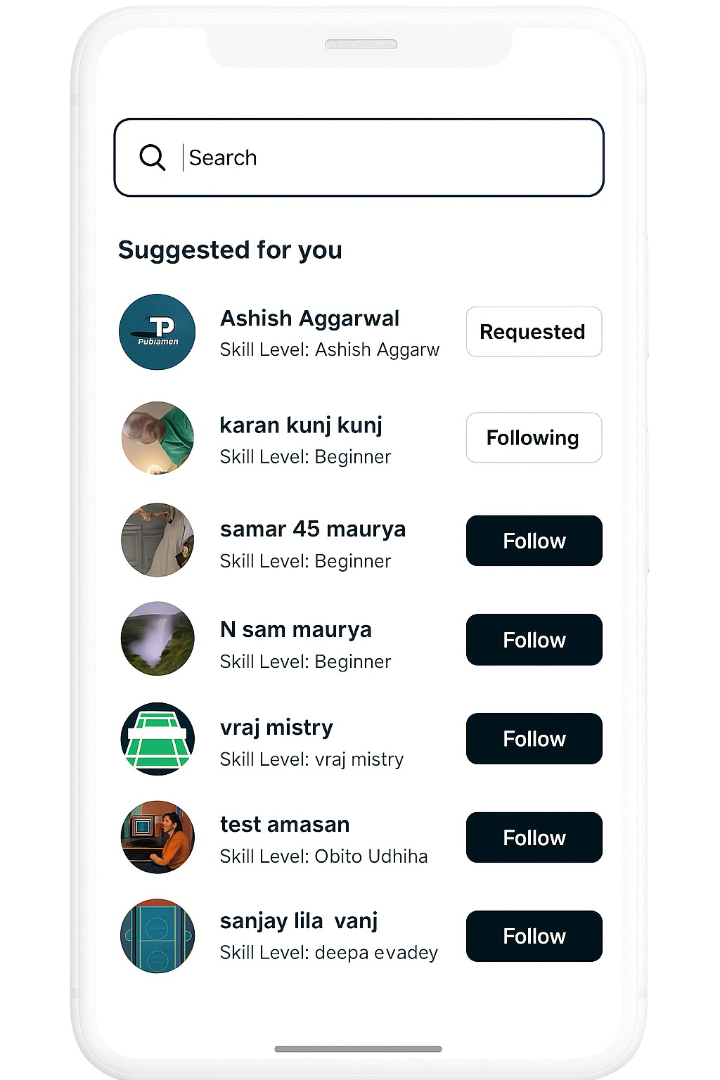
Task: Open Ashish Aggarwal's Publamen profile avatar
Action: click(157, 332)
